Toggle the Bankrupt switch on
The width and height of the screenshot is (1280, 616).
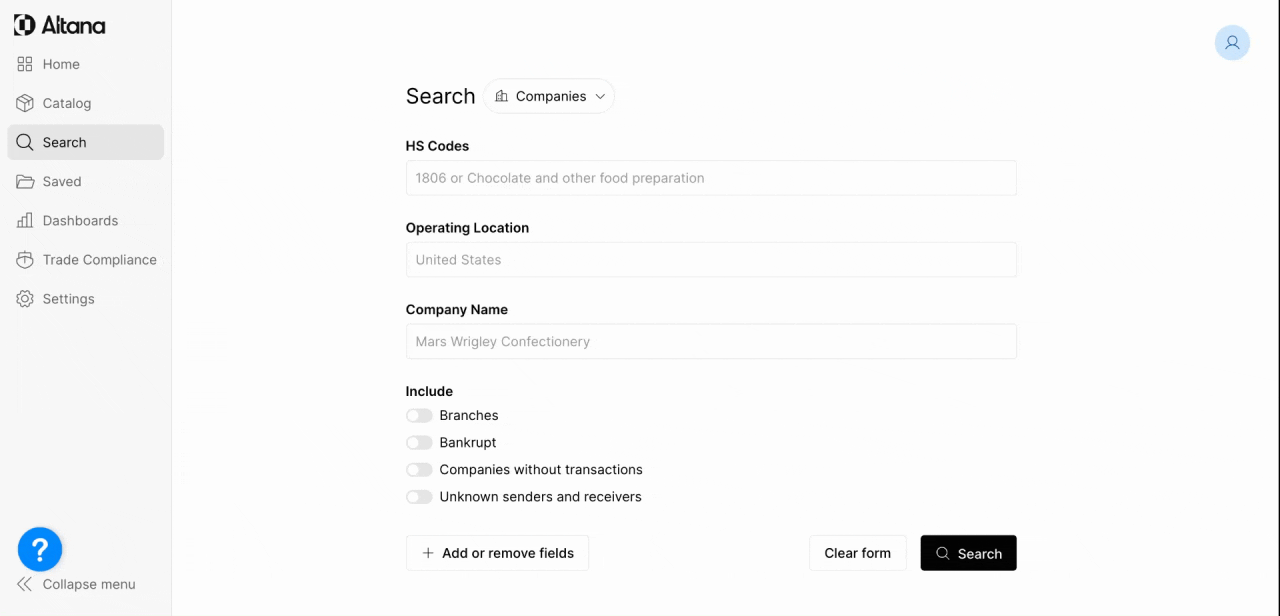pyautogui.click(x=419, y=443)
